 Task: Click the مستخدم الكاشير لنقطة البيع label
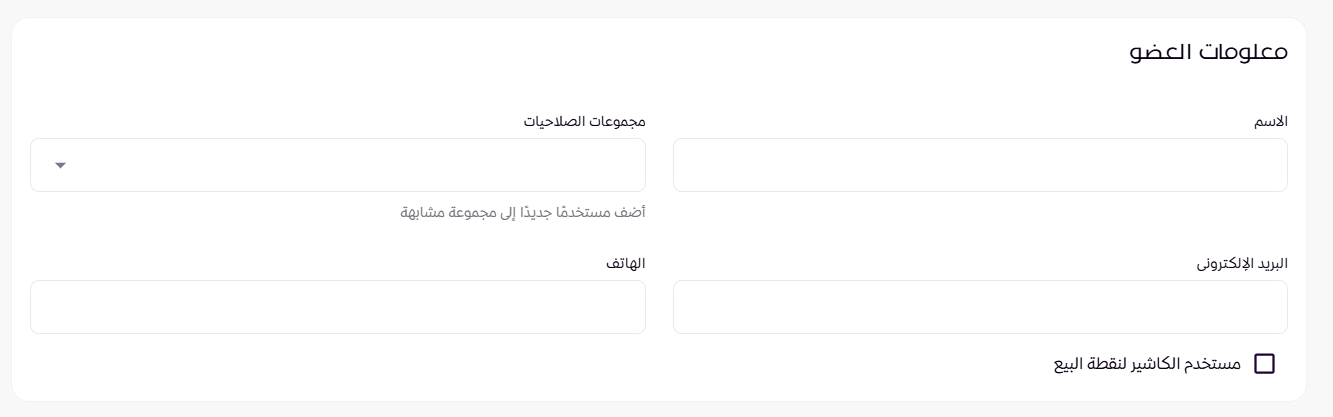(1147, 364)
